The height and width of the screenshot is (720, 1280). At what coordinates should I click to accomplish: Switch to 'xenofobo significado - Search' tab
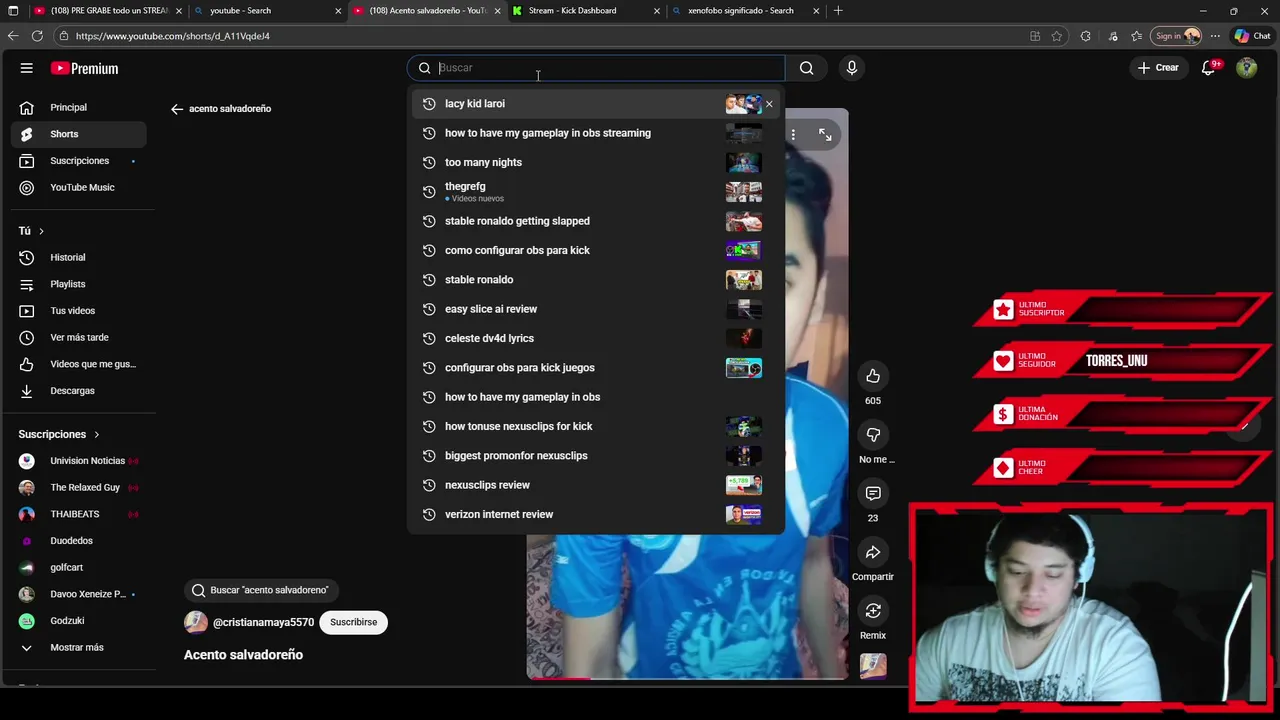point(745,11)
